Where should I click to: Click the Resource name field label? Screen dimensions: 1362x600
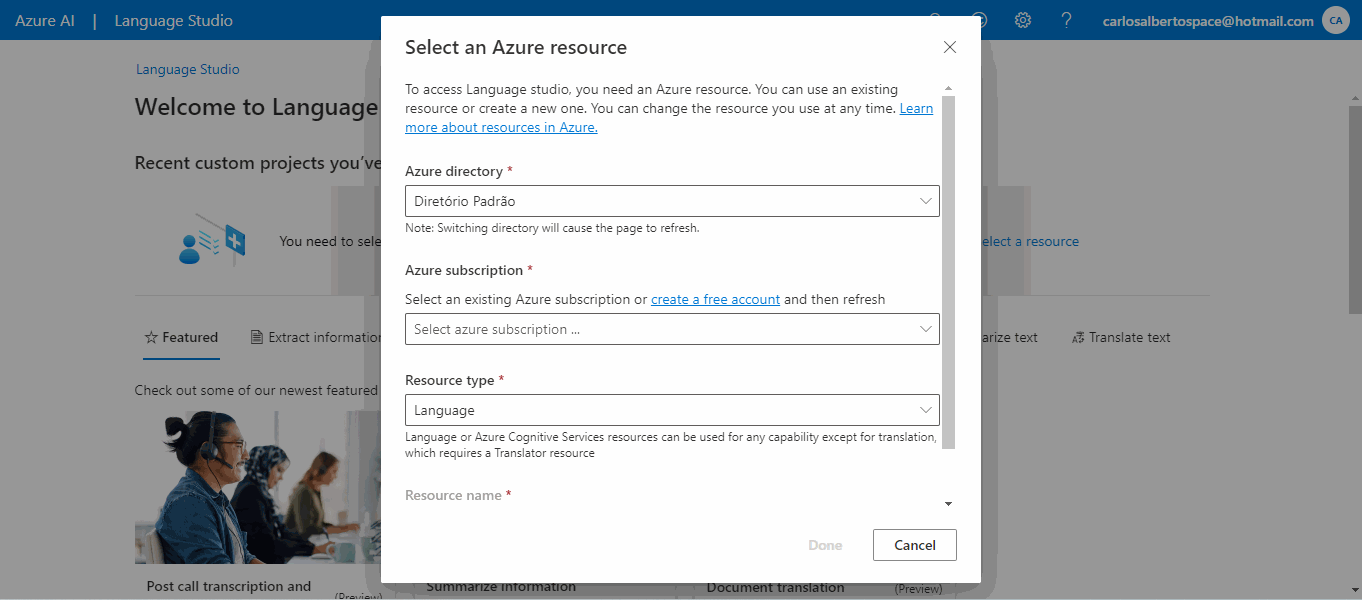point(458,495)
